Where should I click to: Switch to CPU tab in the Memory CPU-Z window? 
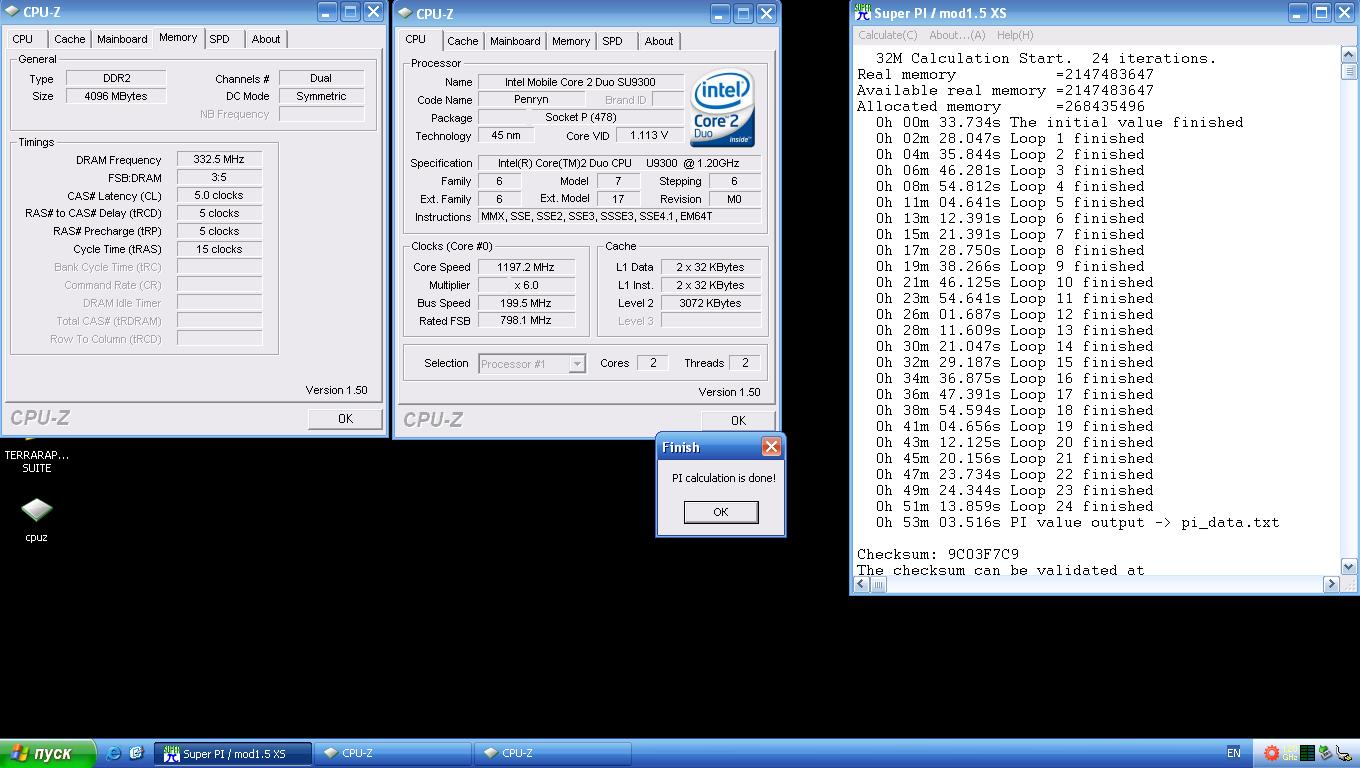[x=22, y=39]
